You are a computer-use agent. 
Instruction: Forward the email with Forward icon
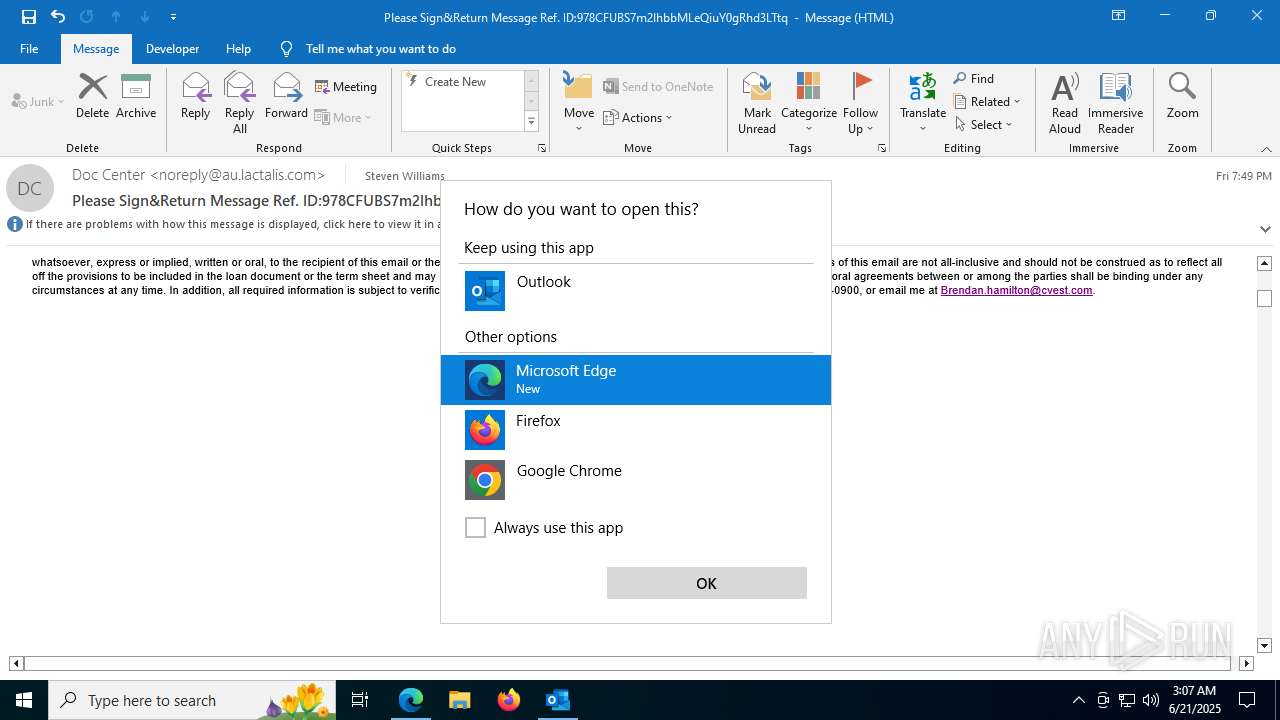(x=286, y=97)
